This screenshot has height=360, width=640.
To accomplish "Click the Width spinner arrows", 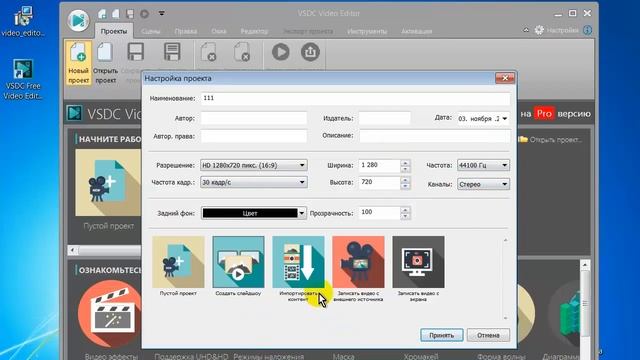I will pyautogui.click(x=405, y=166).
